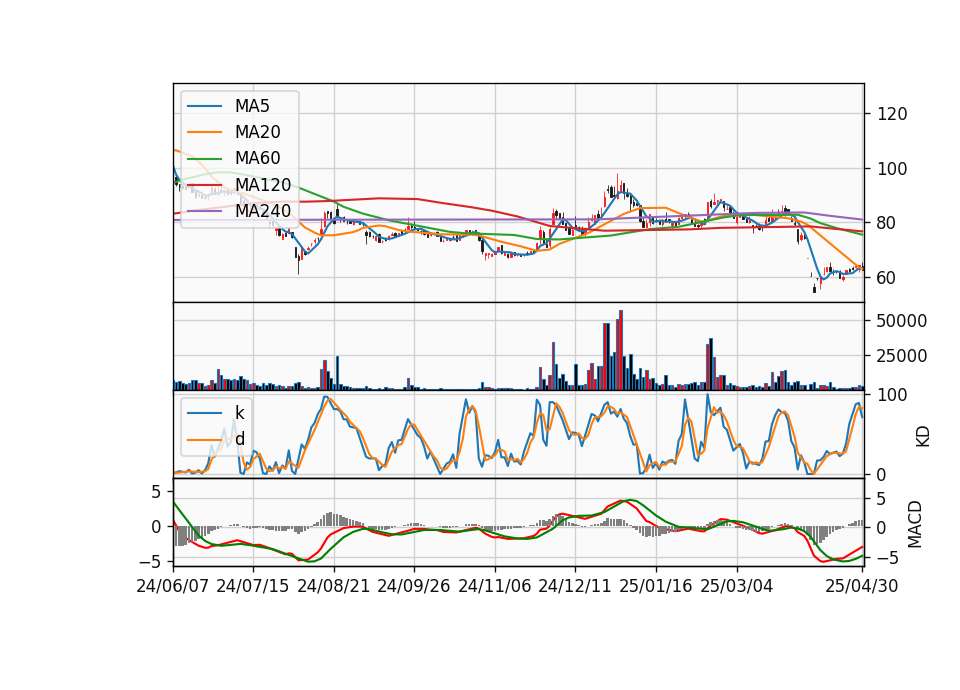Screen dimensions: 960x690
Task: Click the 24/09/26 date axis label
Action: point(414,586)
